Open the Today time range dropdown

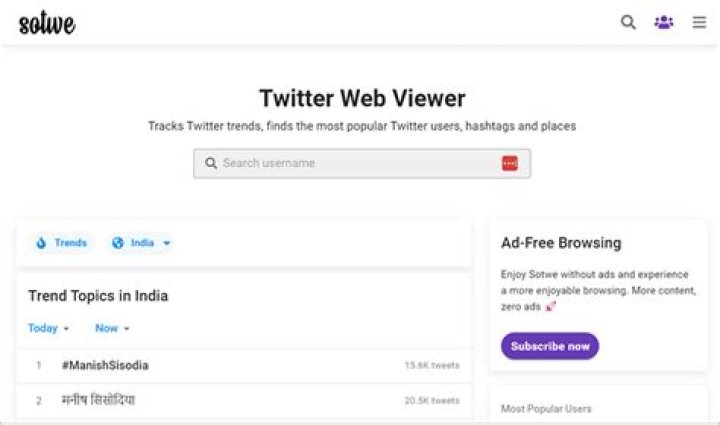click(x=49, y=328)
